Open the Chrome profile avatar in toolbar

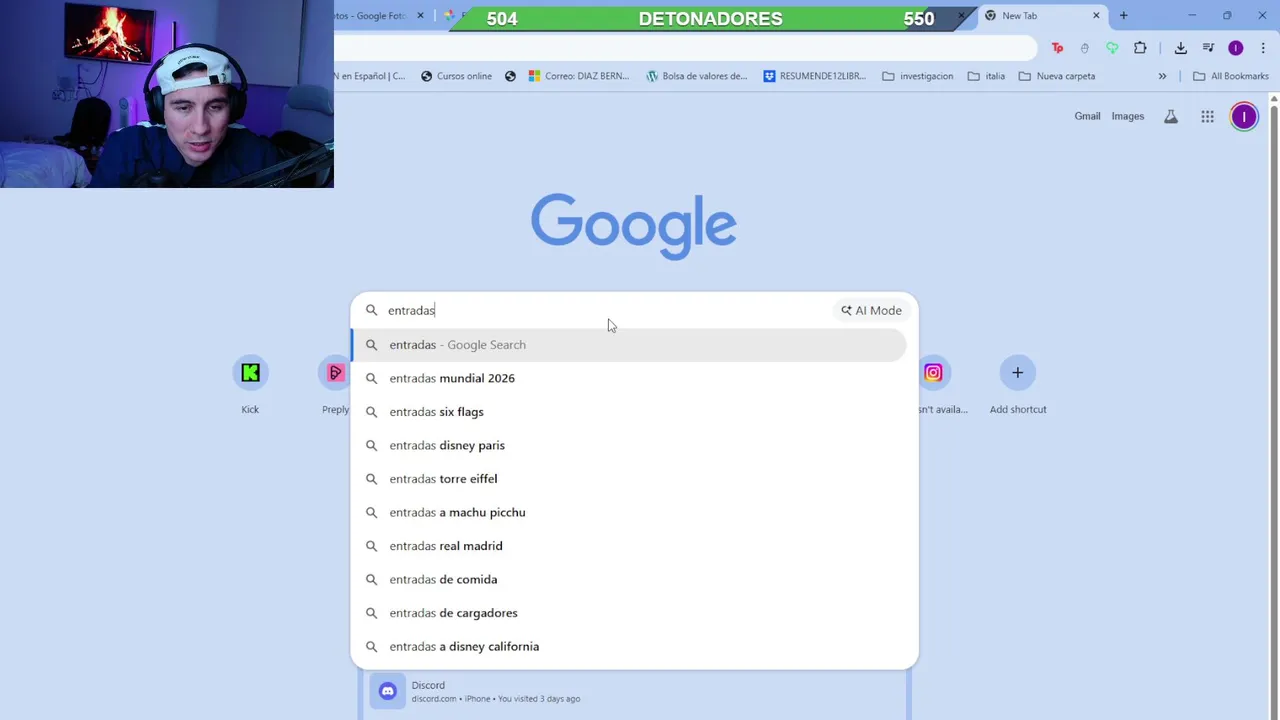[1236, 48]
